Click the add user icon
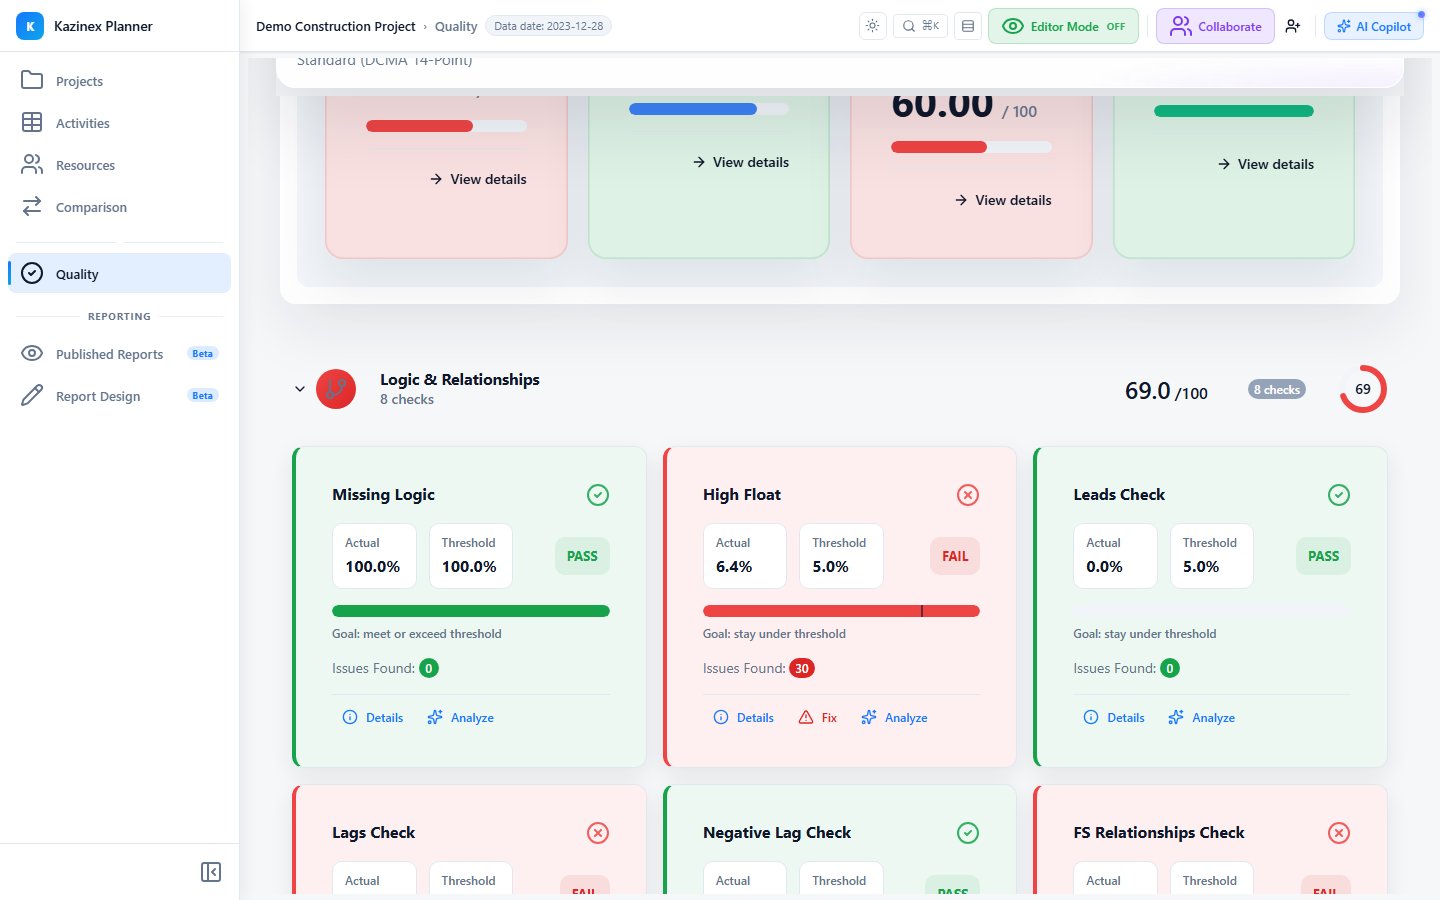The width and height of the screenshot is (1440, 900). pyautogui.click(x=1293, y=26)
